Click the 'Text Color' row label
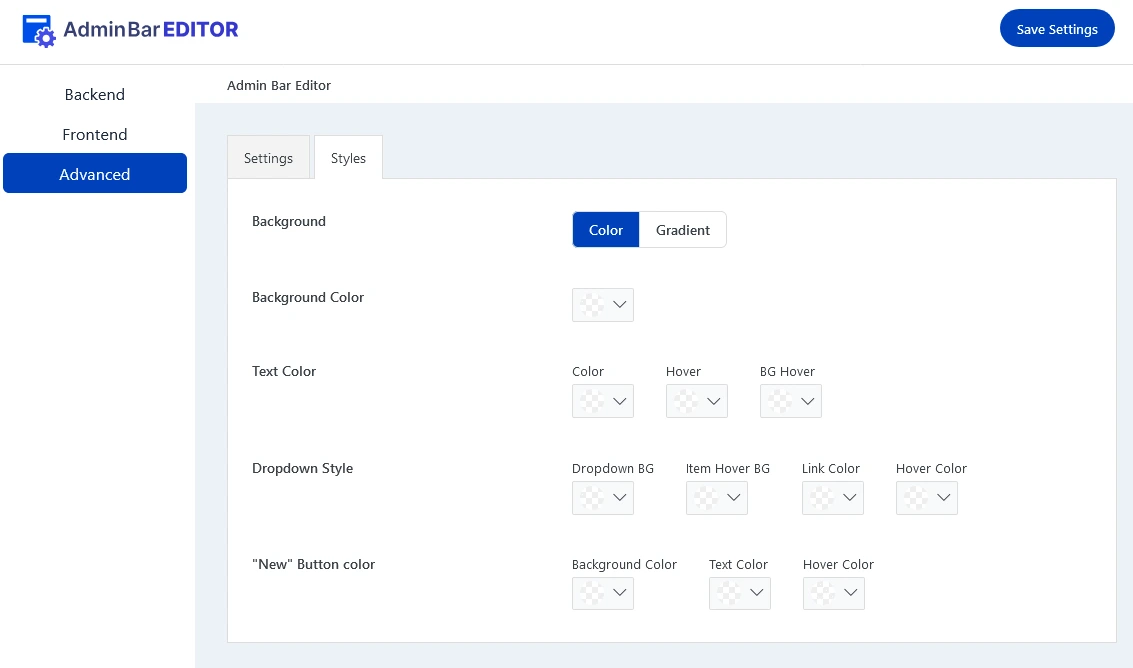Image resolution: width=1133 pixels, height=668 pixels. pos(284,371)
